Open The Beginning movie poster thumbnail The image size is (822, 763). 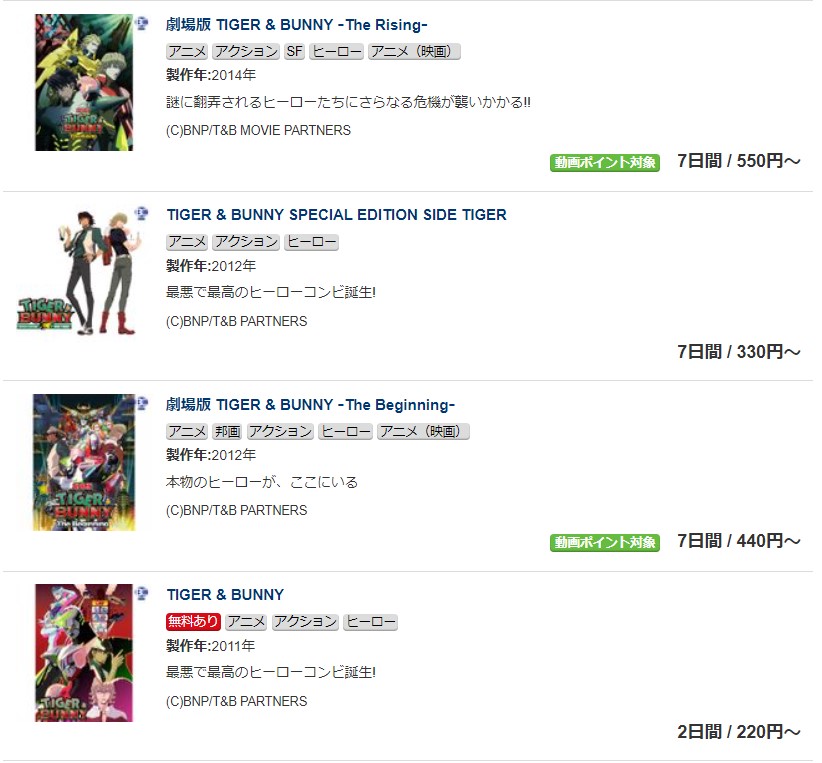click(x=84, y=463)
